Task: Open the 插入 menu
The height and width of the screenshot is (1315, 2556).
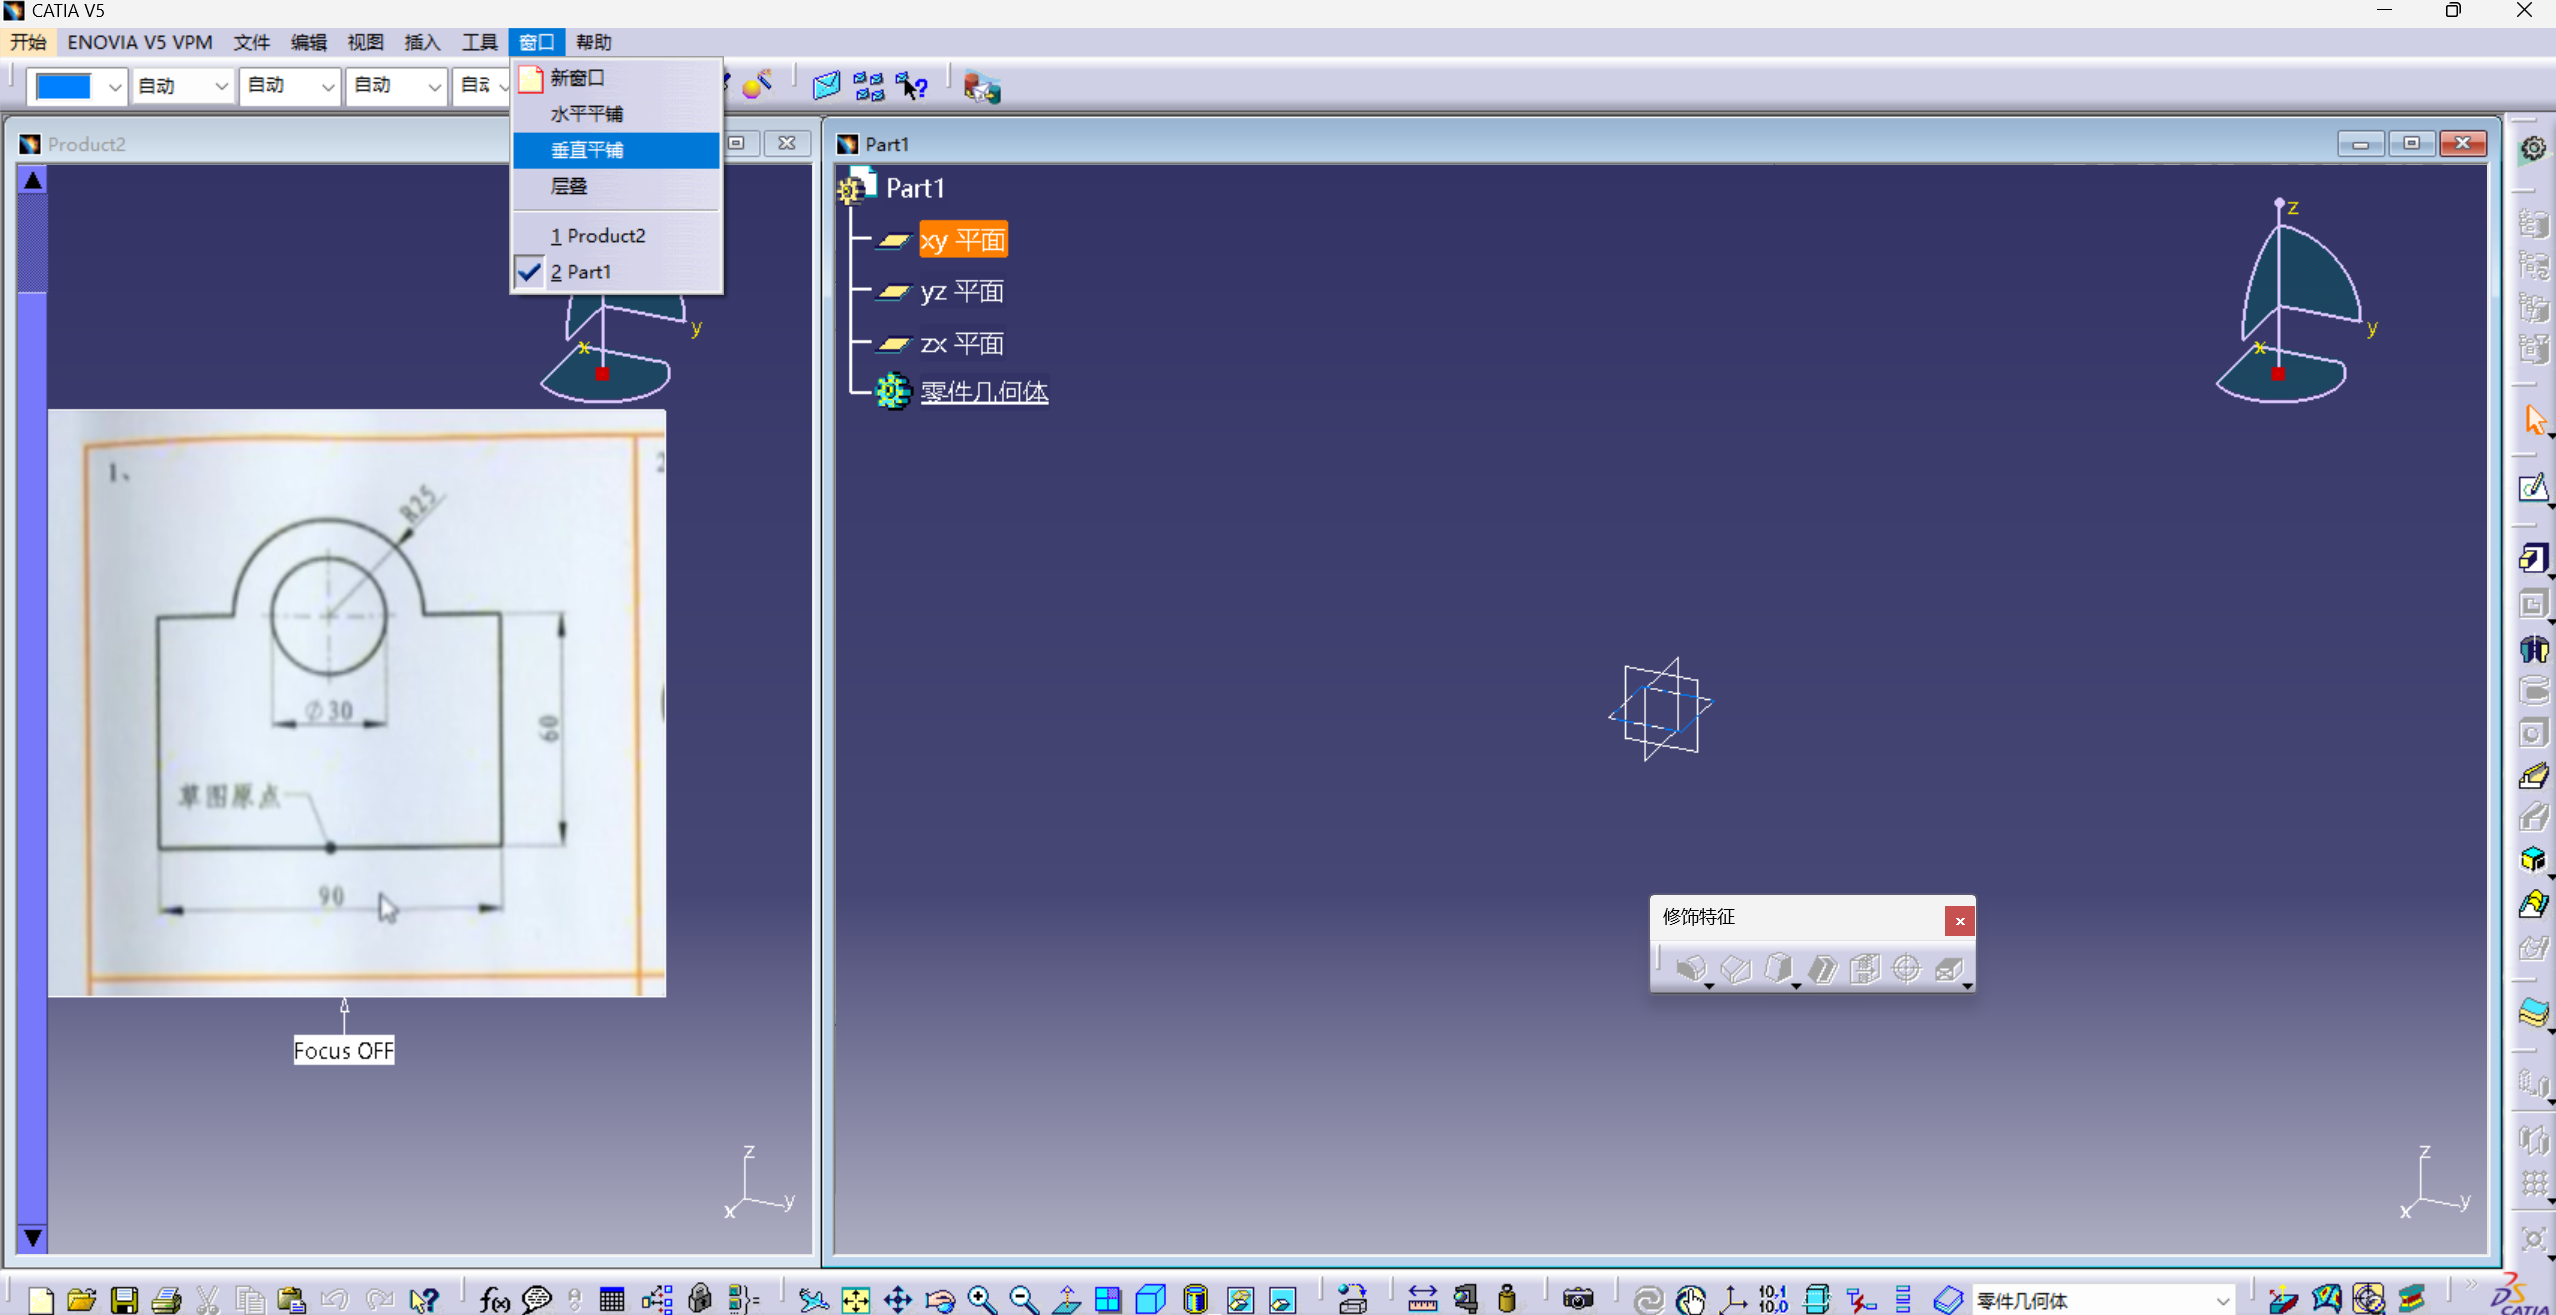Action: click(x=421, y=42)
